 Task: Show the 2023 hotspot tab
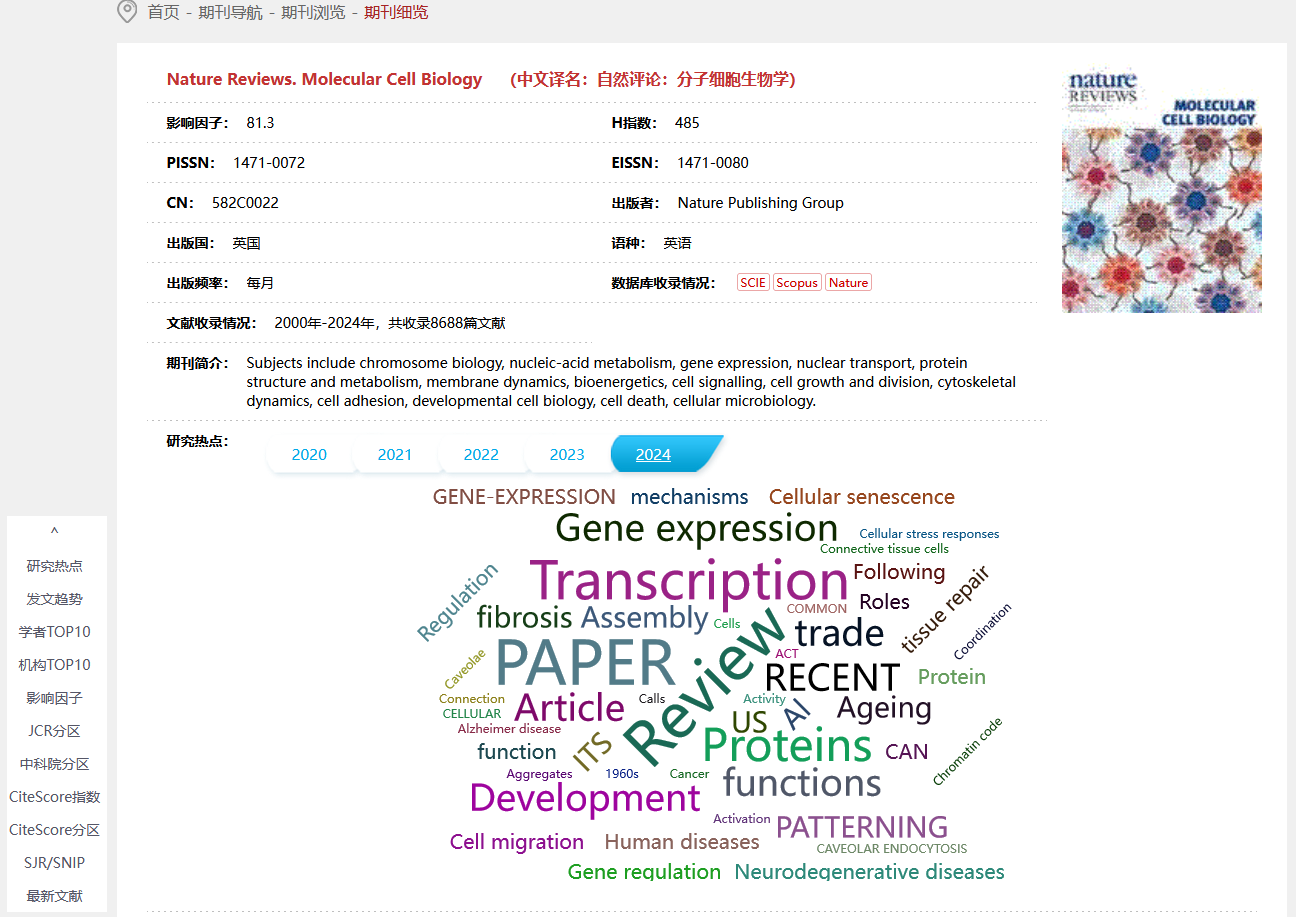click(567, 454)
